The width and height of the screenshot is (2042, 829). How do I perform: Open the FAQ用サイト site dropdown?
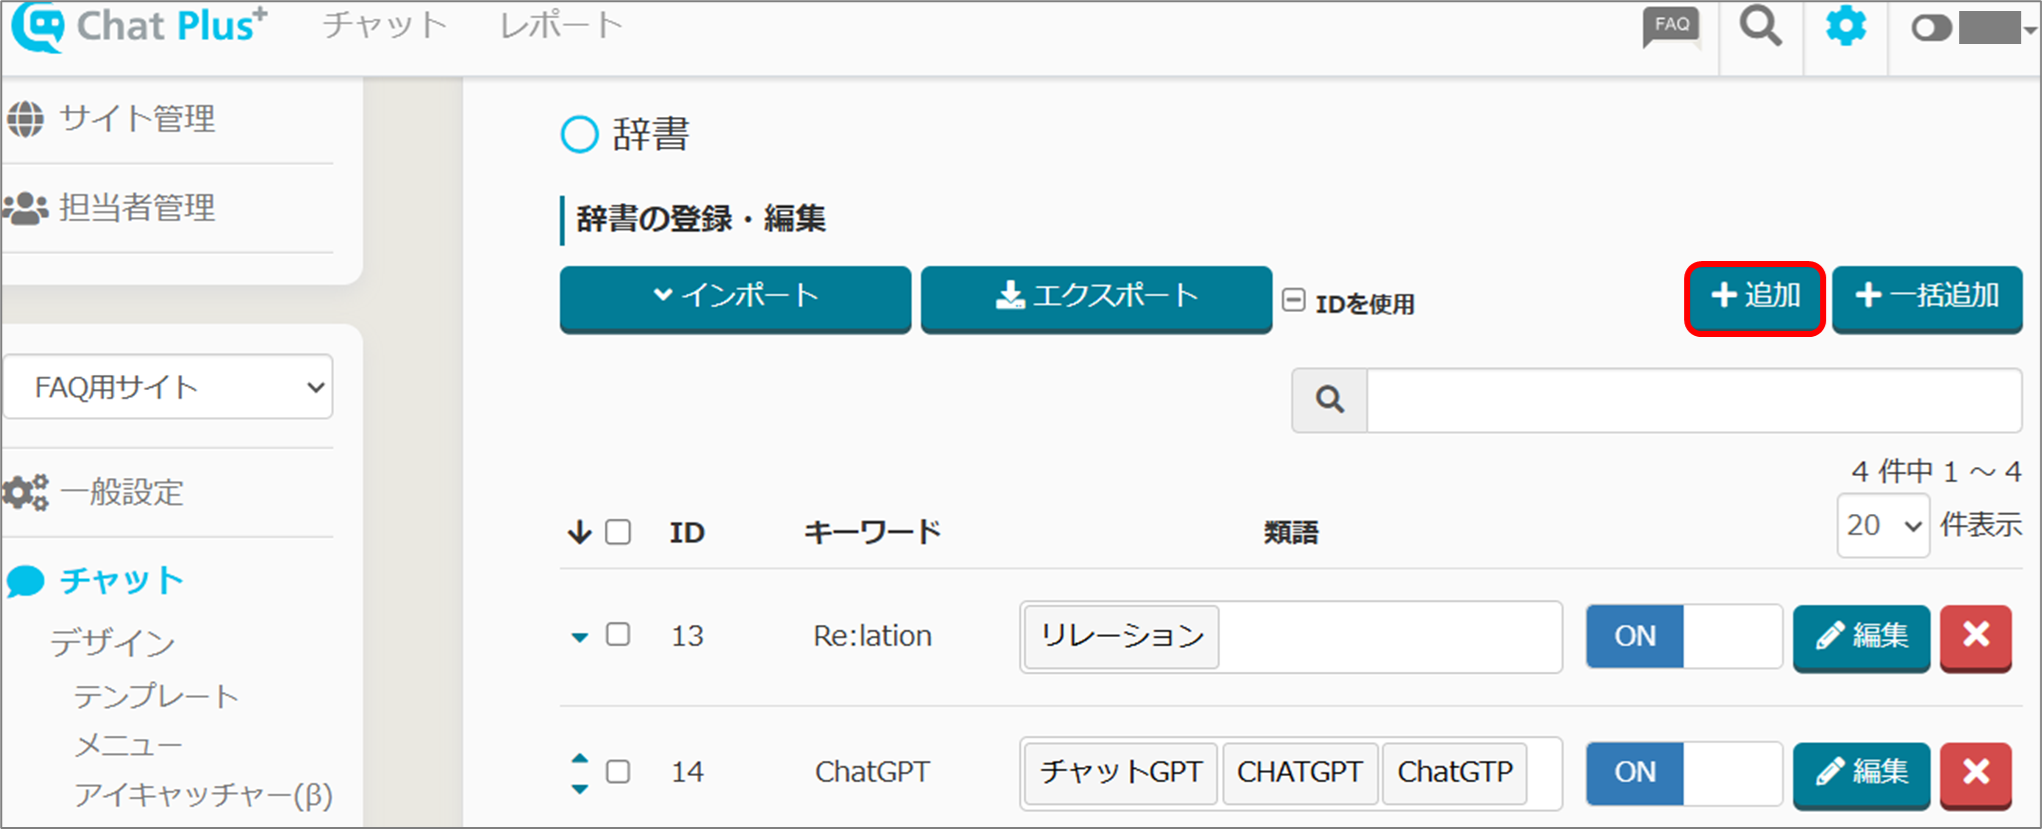point(168,387)
